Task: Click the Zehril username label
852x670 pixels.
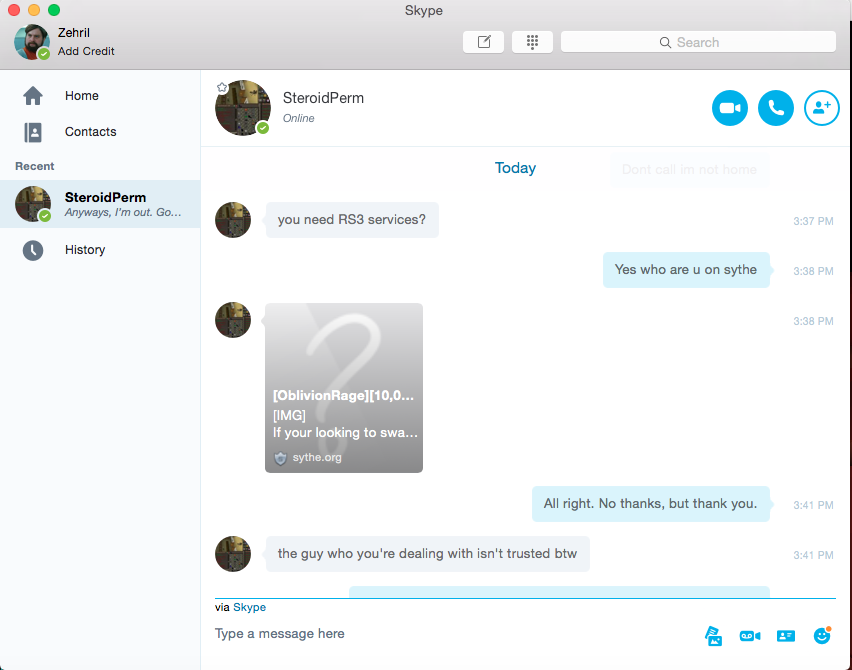Action: (x=74, y=33)
